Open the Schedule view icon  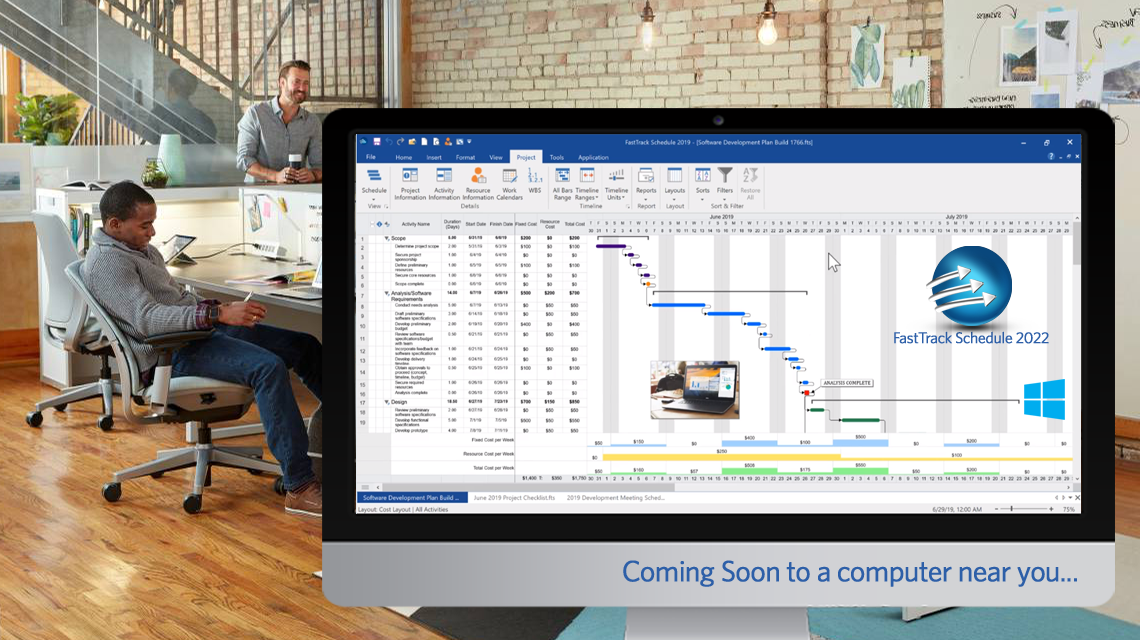coord(375,178)
